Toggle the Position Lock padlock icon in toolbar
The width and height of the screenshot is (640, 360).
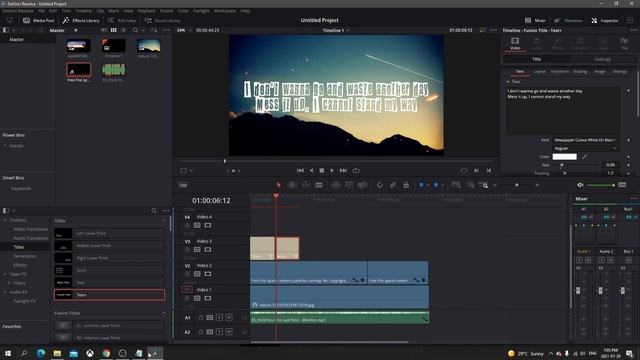click(x=406, y=185)
